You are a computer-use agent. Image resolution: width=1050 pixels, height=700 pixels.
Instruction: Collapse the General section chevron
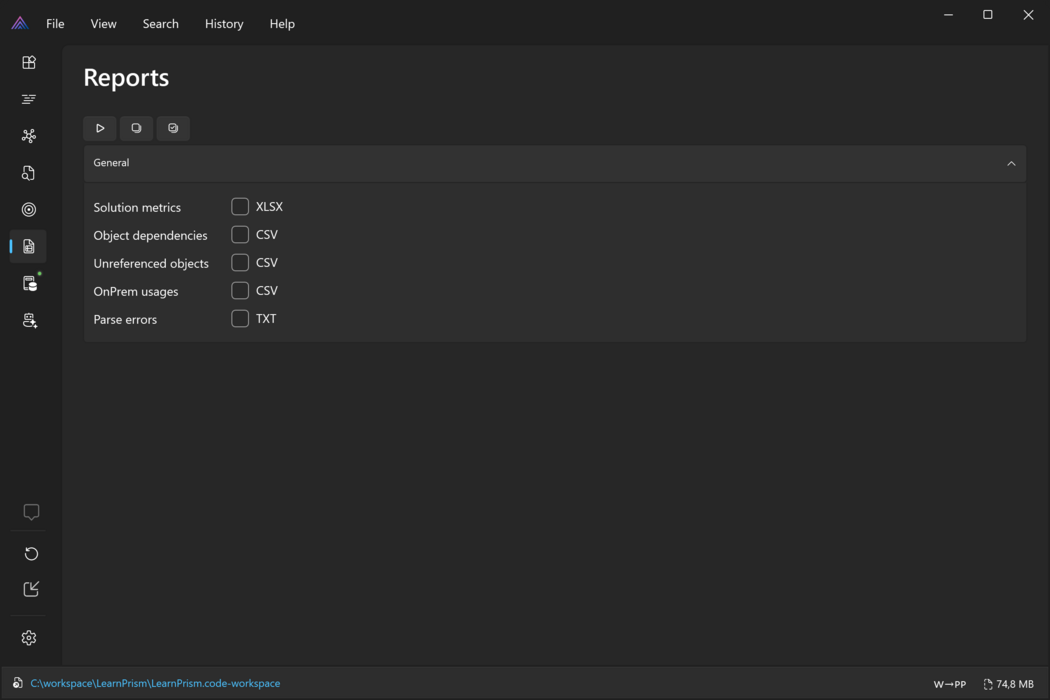[x=1011, y=163]
